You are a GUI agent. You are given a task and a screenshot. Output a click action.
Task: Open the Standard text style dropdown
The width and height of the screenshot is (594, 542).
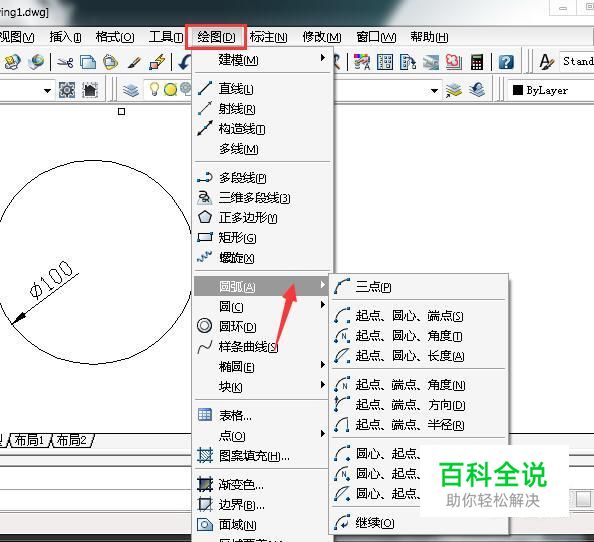(x=577, y=61)
